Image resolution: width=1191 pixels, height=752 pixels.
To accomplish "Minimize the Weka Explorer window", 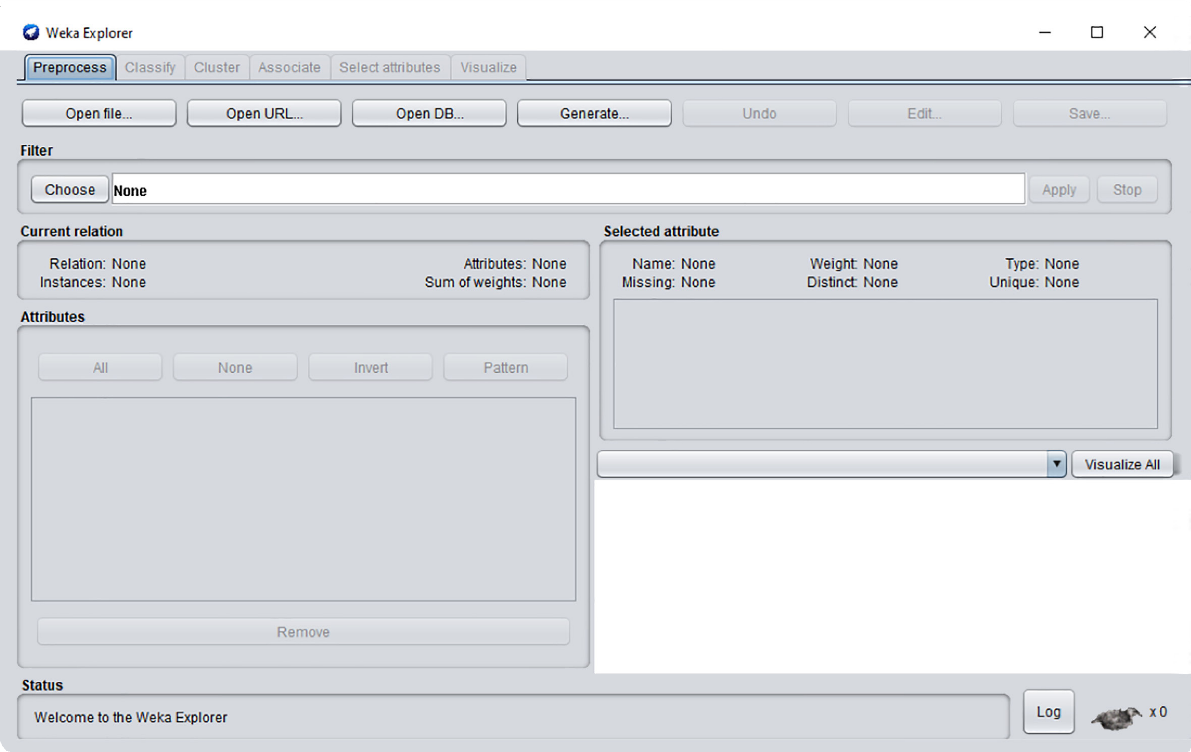I will pyautogui.click(x=1045, y=32).
